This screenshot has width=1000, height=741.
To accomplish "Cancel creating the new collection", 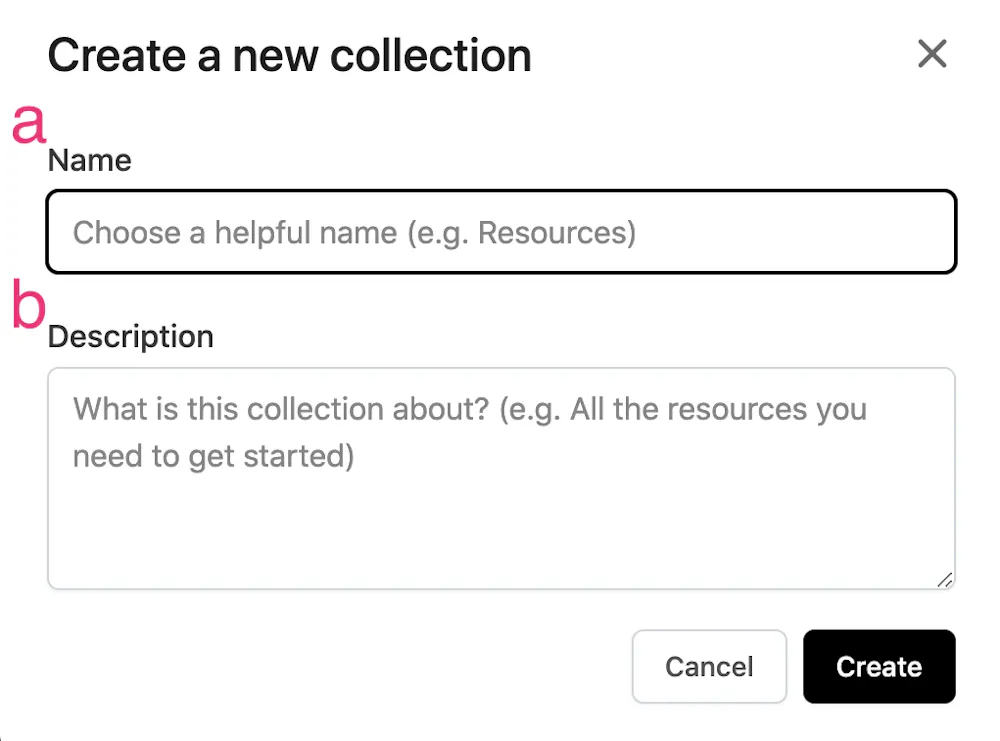I will 709,666.
